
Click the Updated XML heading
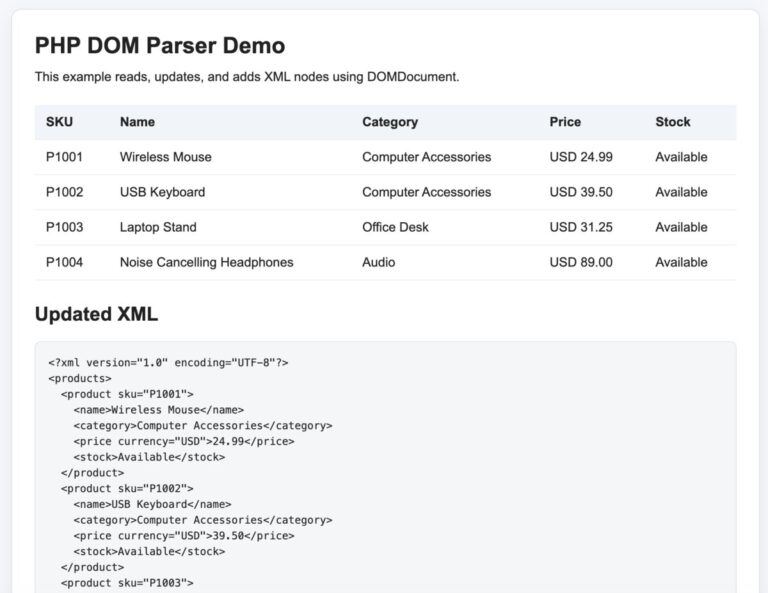tap(96, 314)
